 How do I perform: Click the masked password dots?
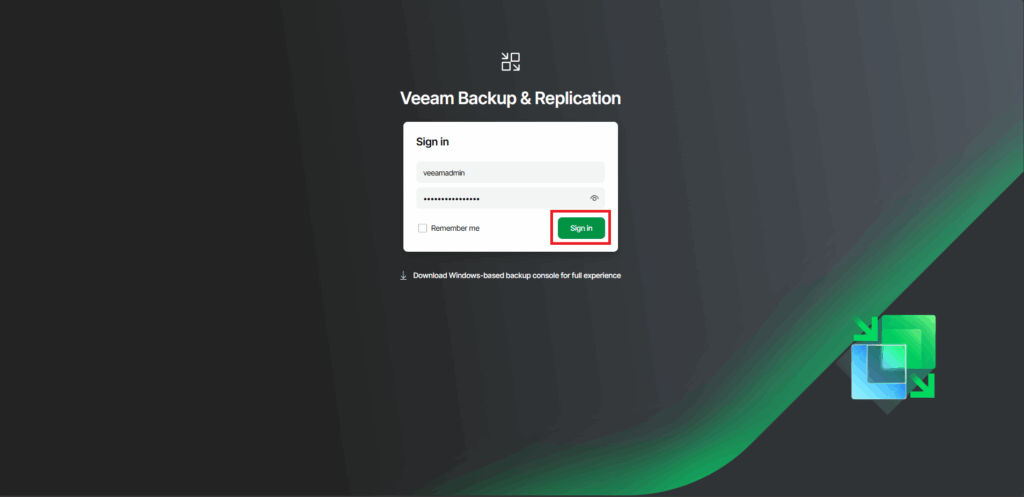pyautogui.click(x=452, y=199)
